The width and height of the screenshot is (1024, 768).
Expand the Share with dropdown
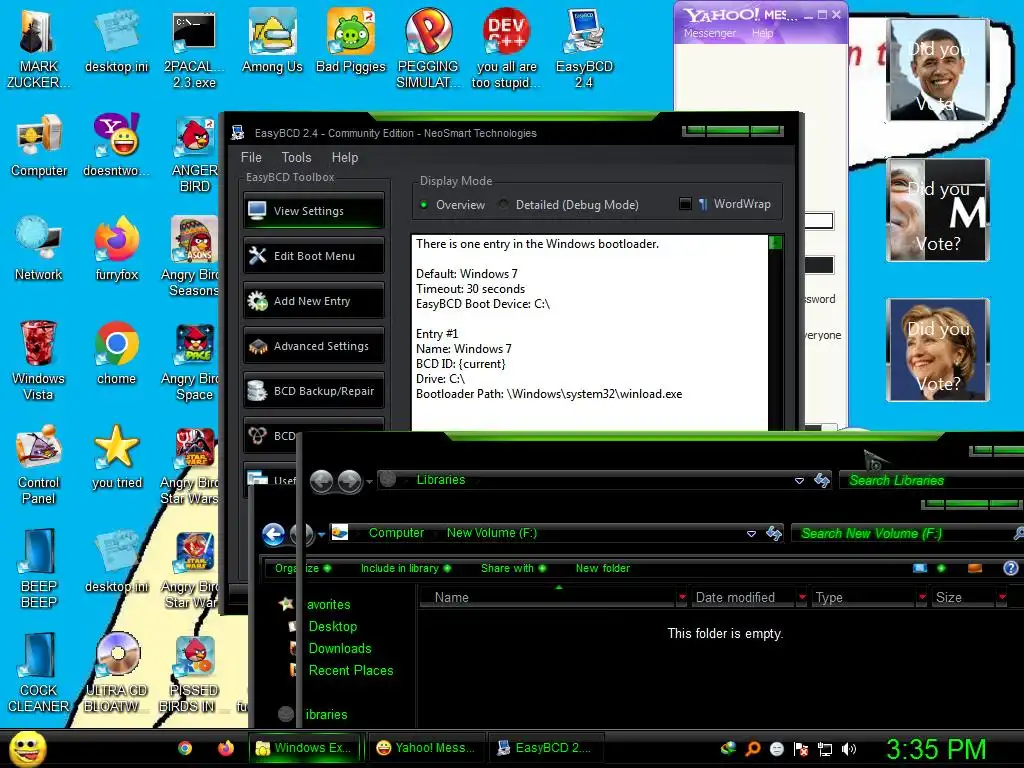pyautogui.click(x=513, y=568)
